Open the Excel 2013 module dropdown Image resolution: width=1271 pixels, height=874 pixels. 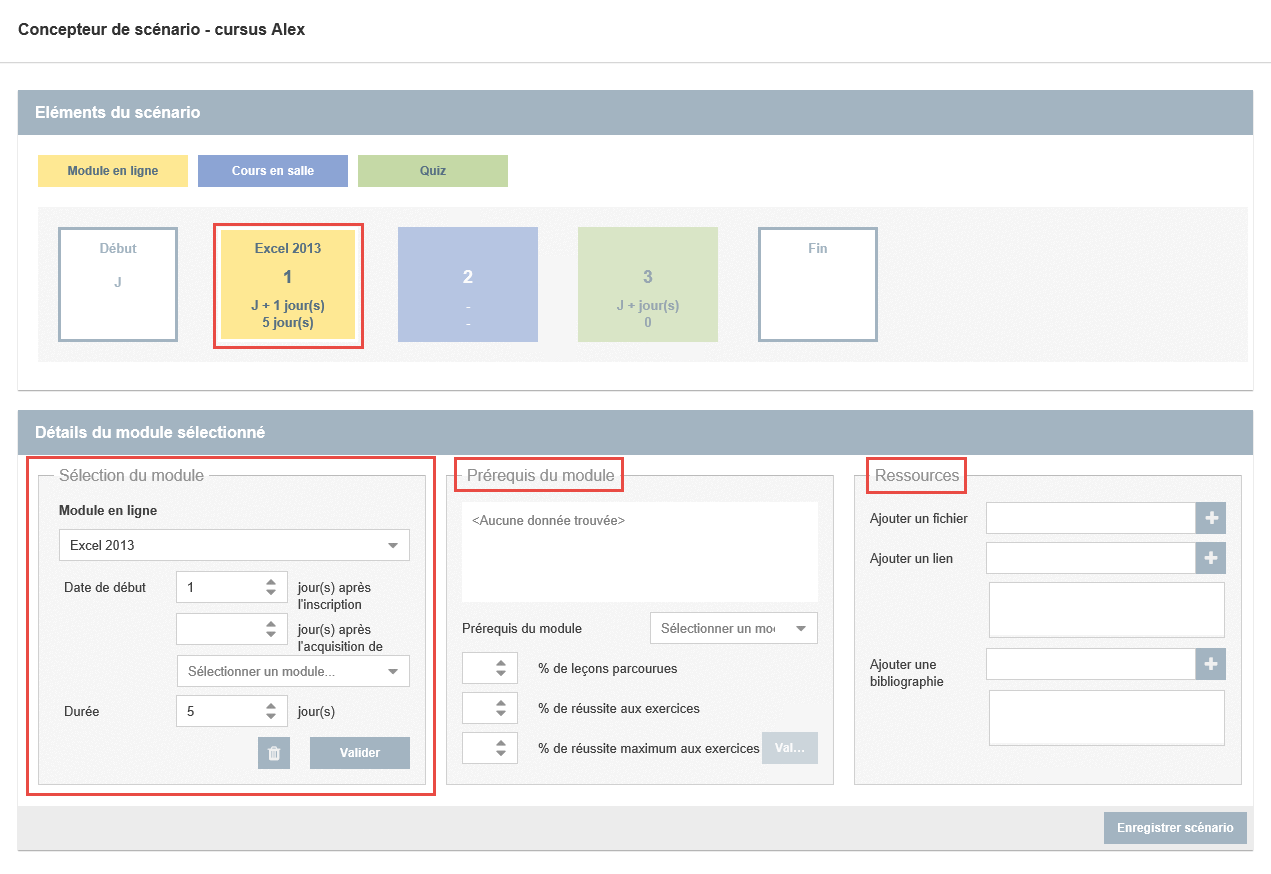(x=234, y=545)
